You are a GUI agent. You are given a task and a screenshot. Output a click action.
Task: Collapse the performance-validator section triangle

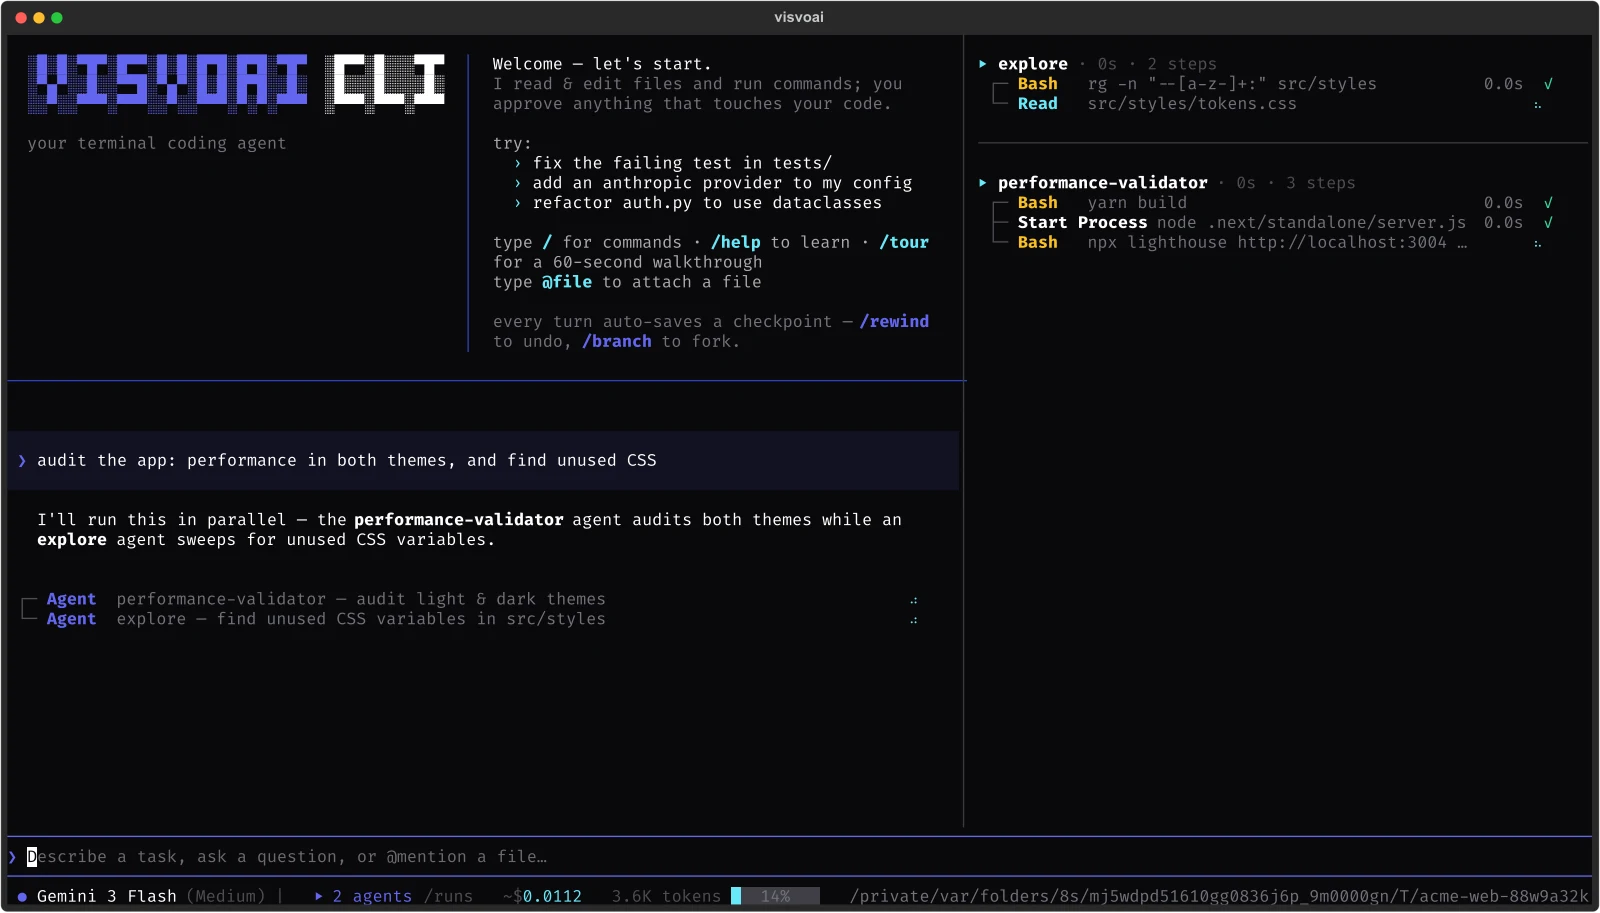983,183
